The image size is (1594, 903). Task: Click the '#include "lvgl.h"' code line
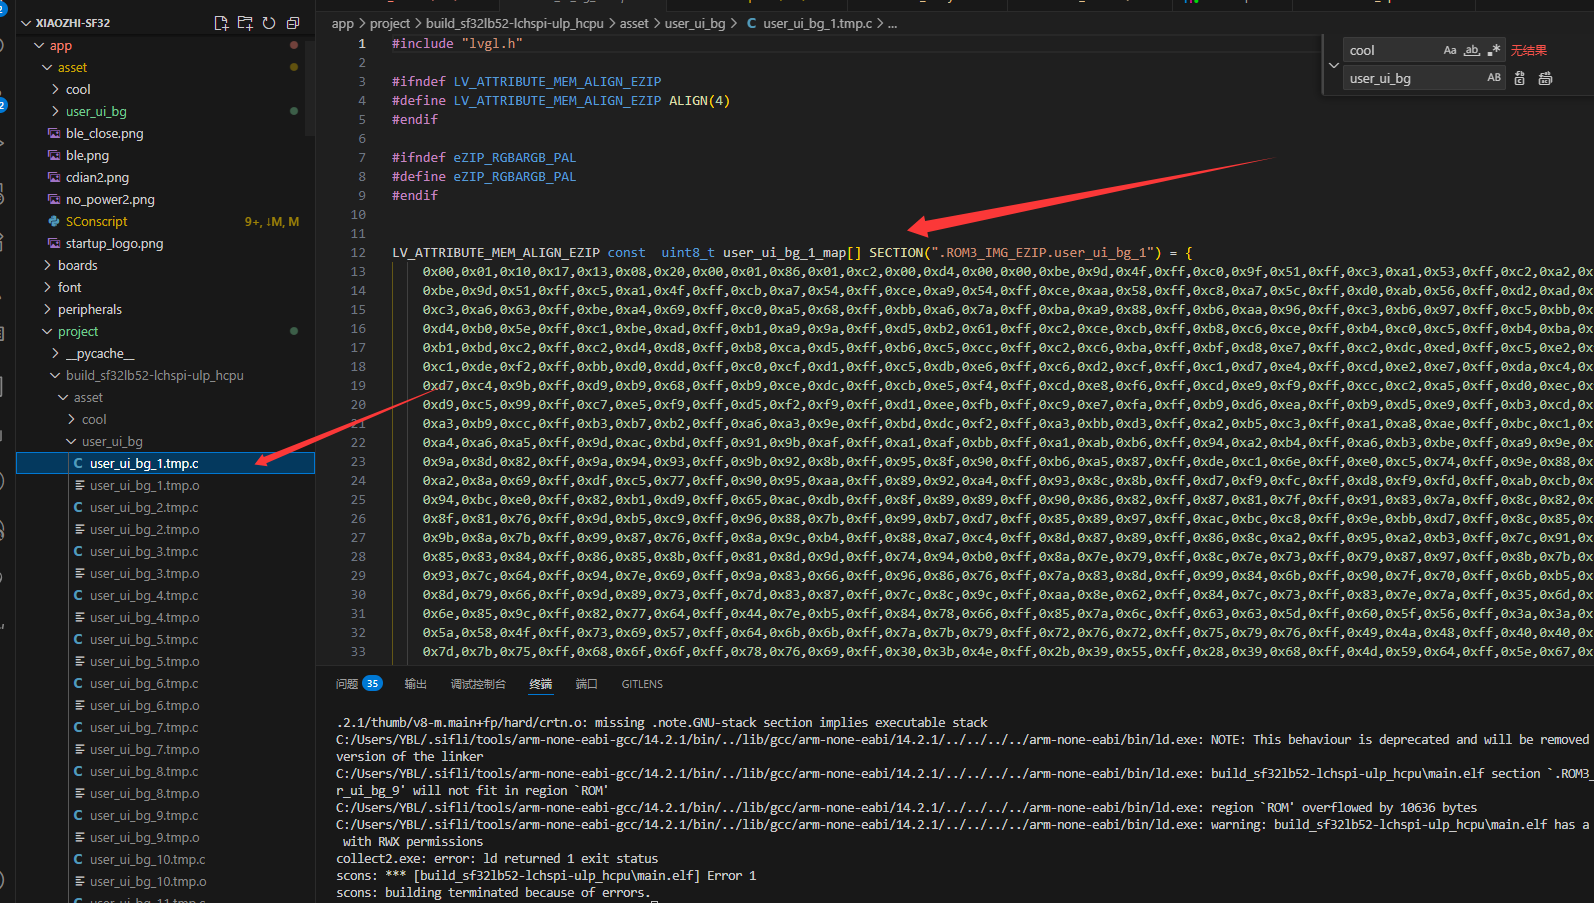point(457,43)
